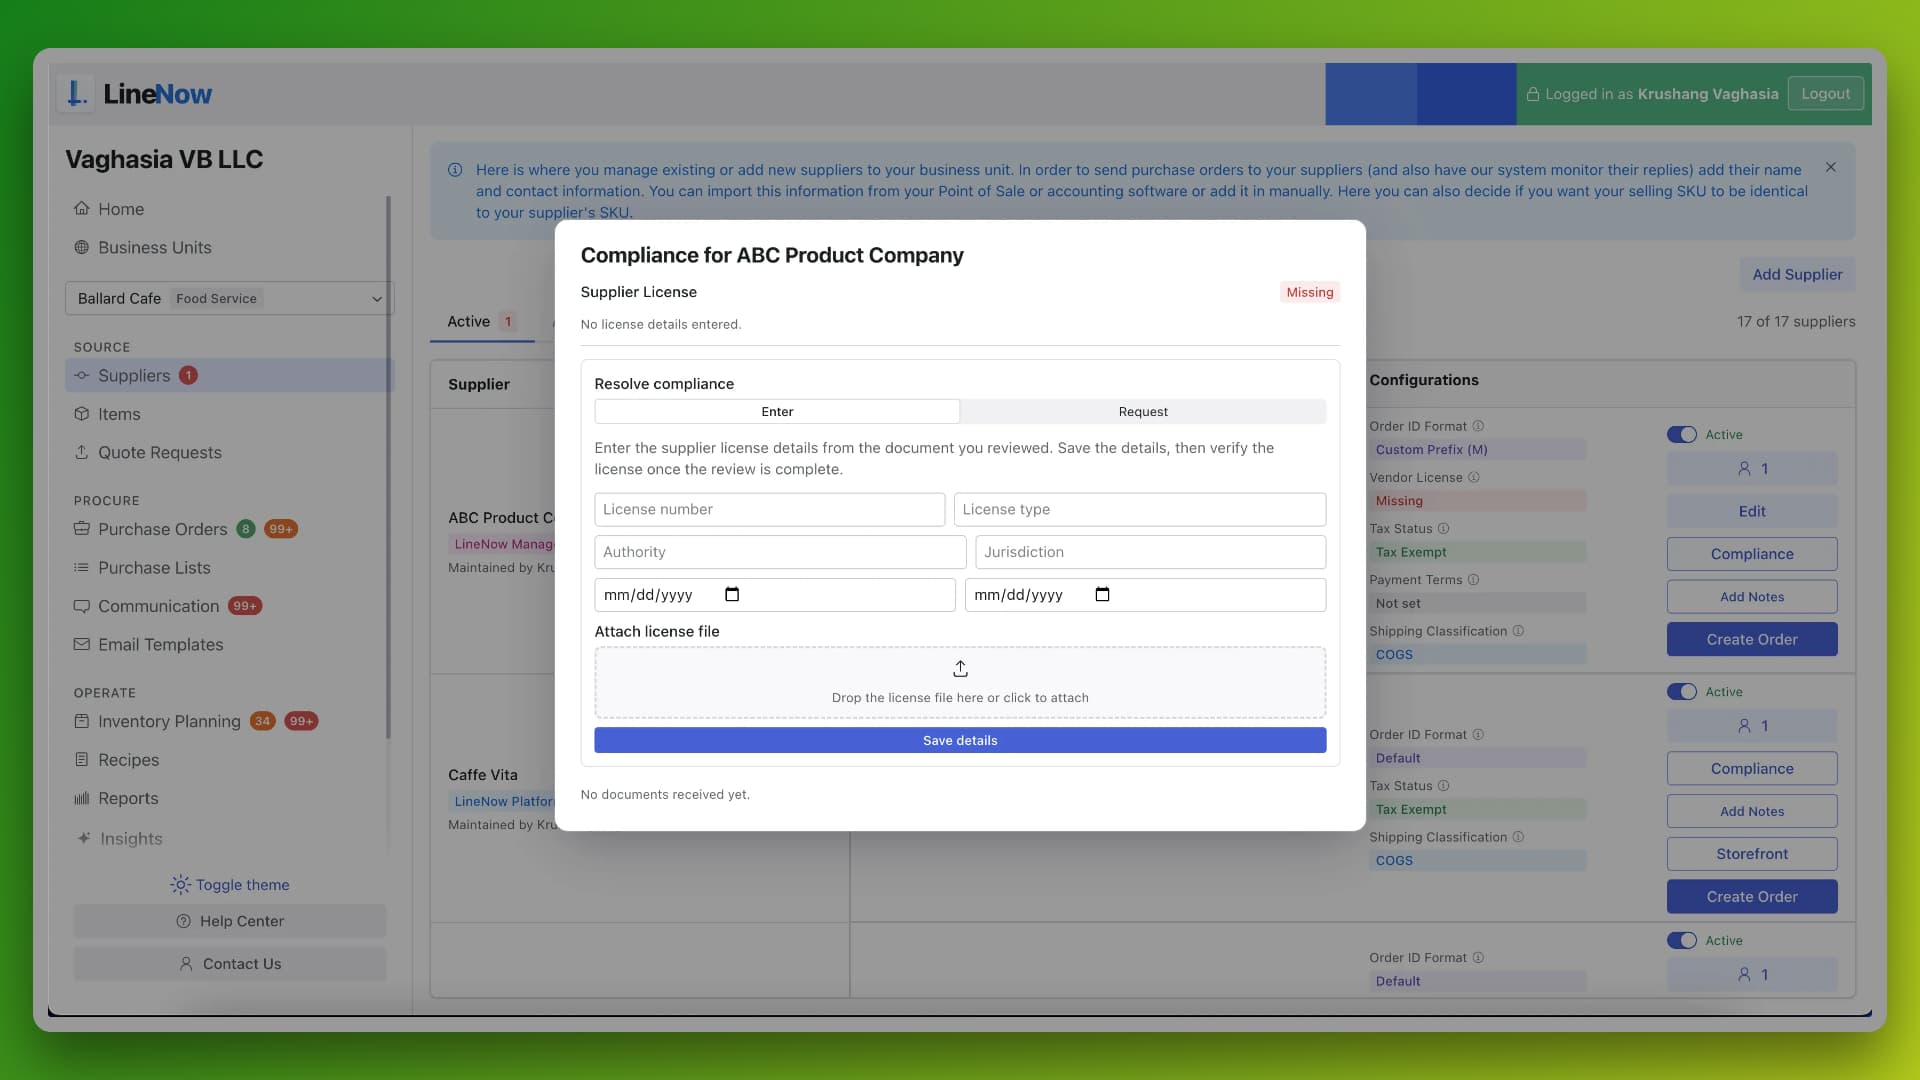Click the Help Center question mark icon
The image size is (1920, 1080).
click(x=184, y=922)
